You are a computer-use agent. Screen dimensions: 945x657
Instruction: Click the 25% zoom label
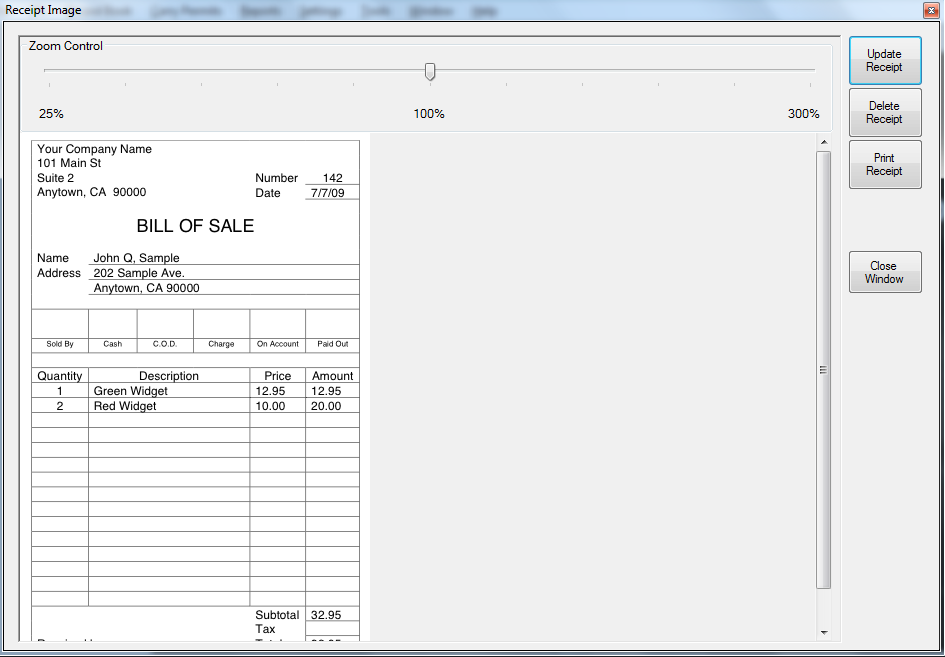coord(51,114)
